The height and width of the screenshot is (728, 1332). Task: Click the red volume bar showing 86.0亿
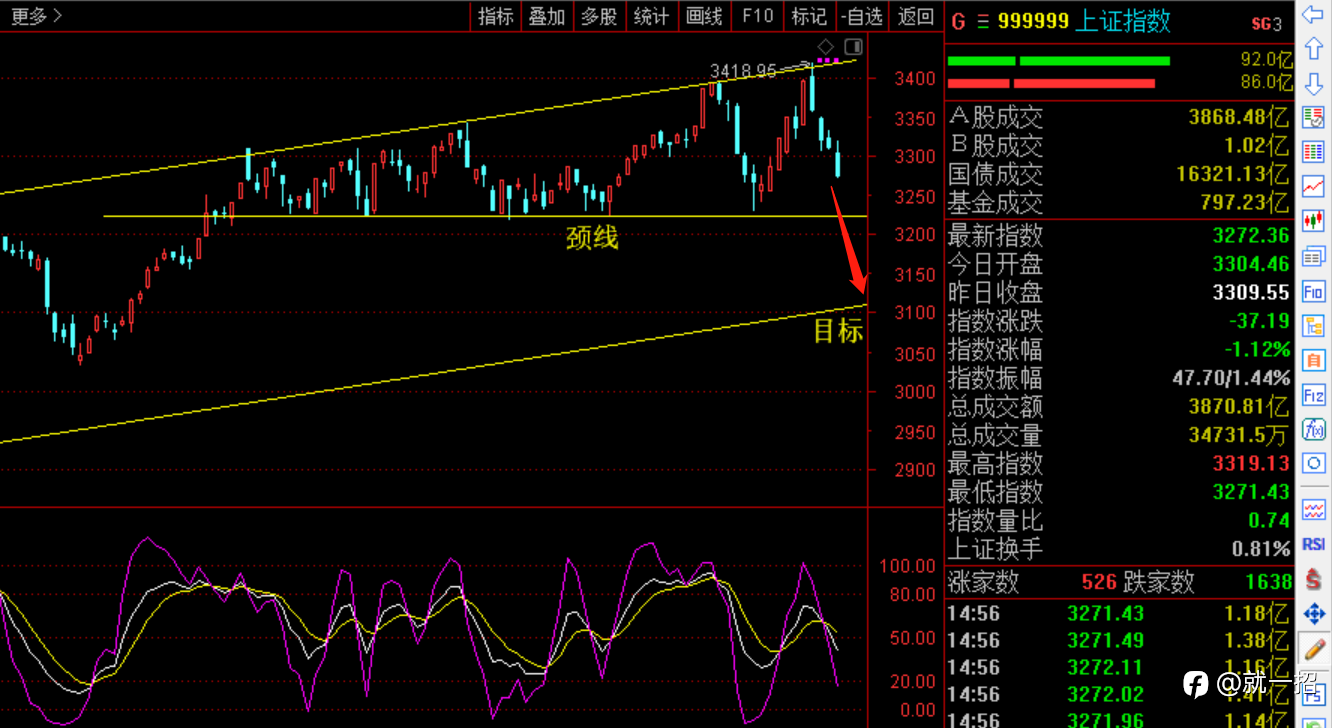pyautogui.click(x=1051, y=83)
